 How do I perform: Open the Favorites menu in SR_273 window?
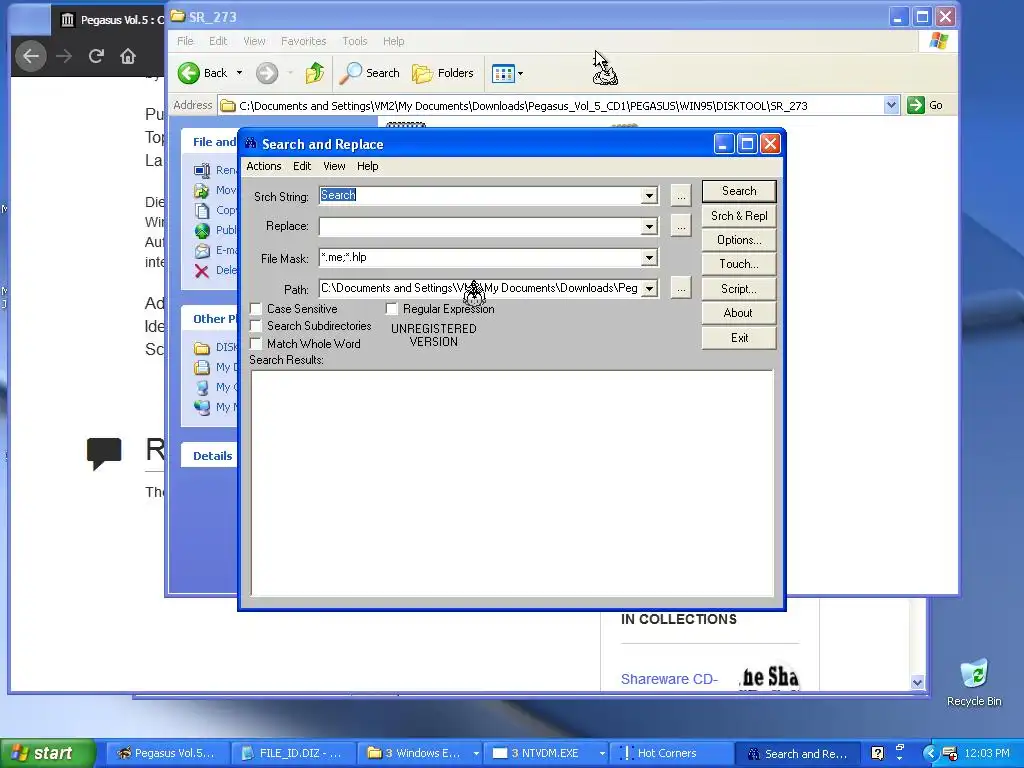pos(304,41)
